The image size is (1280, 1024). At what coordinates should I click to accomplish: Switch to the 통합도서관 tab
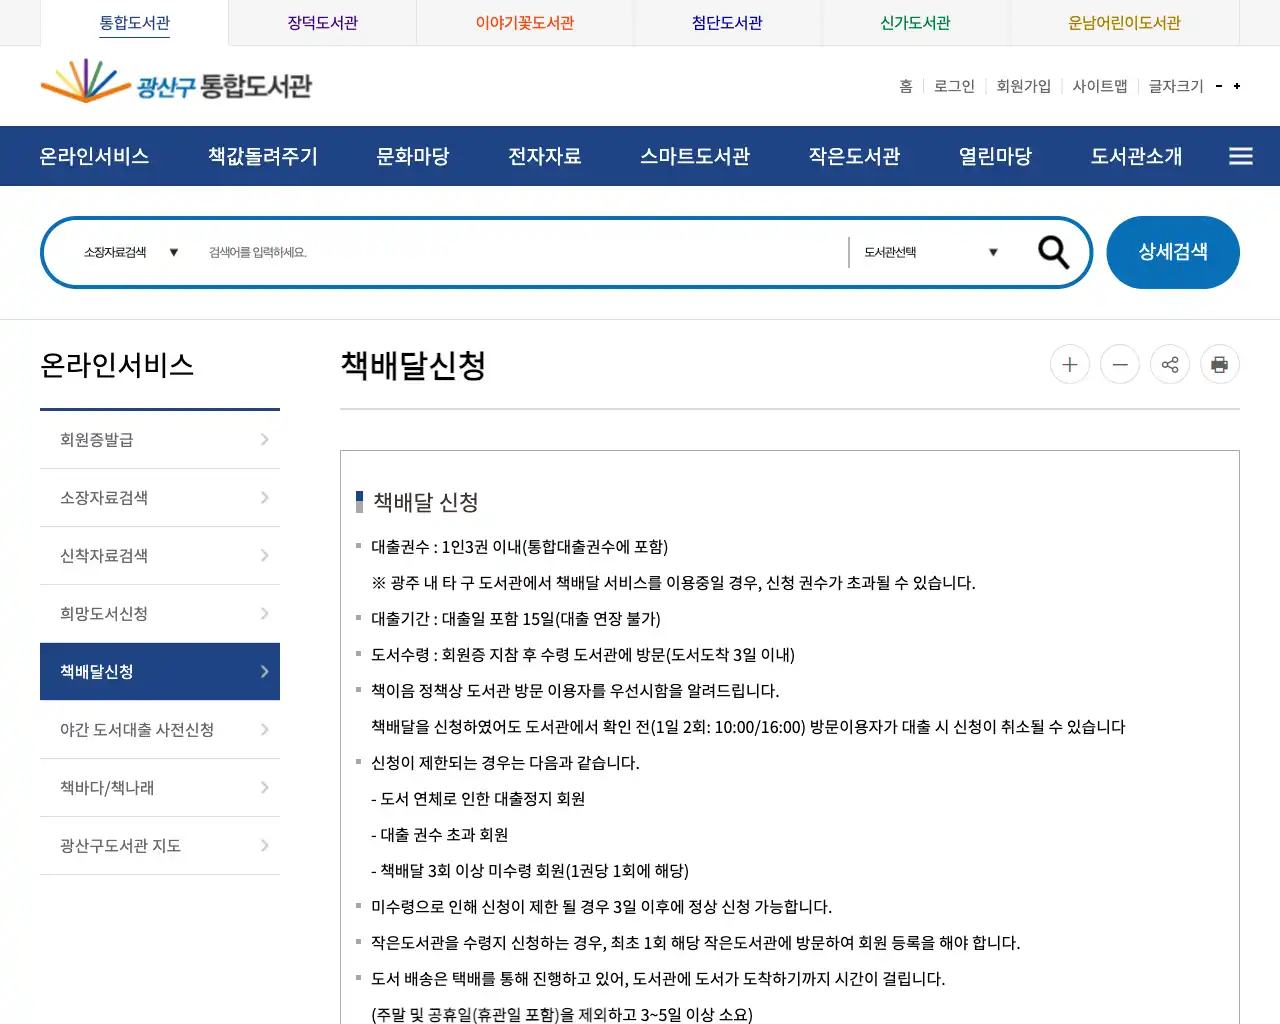(x=135, y=23)
